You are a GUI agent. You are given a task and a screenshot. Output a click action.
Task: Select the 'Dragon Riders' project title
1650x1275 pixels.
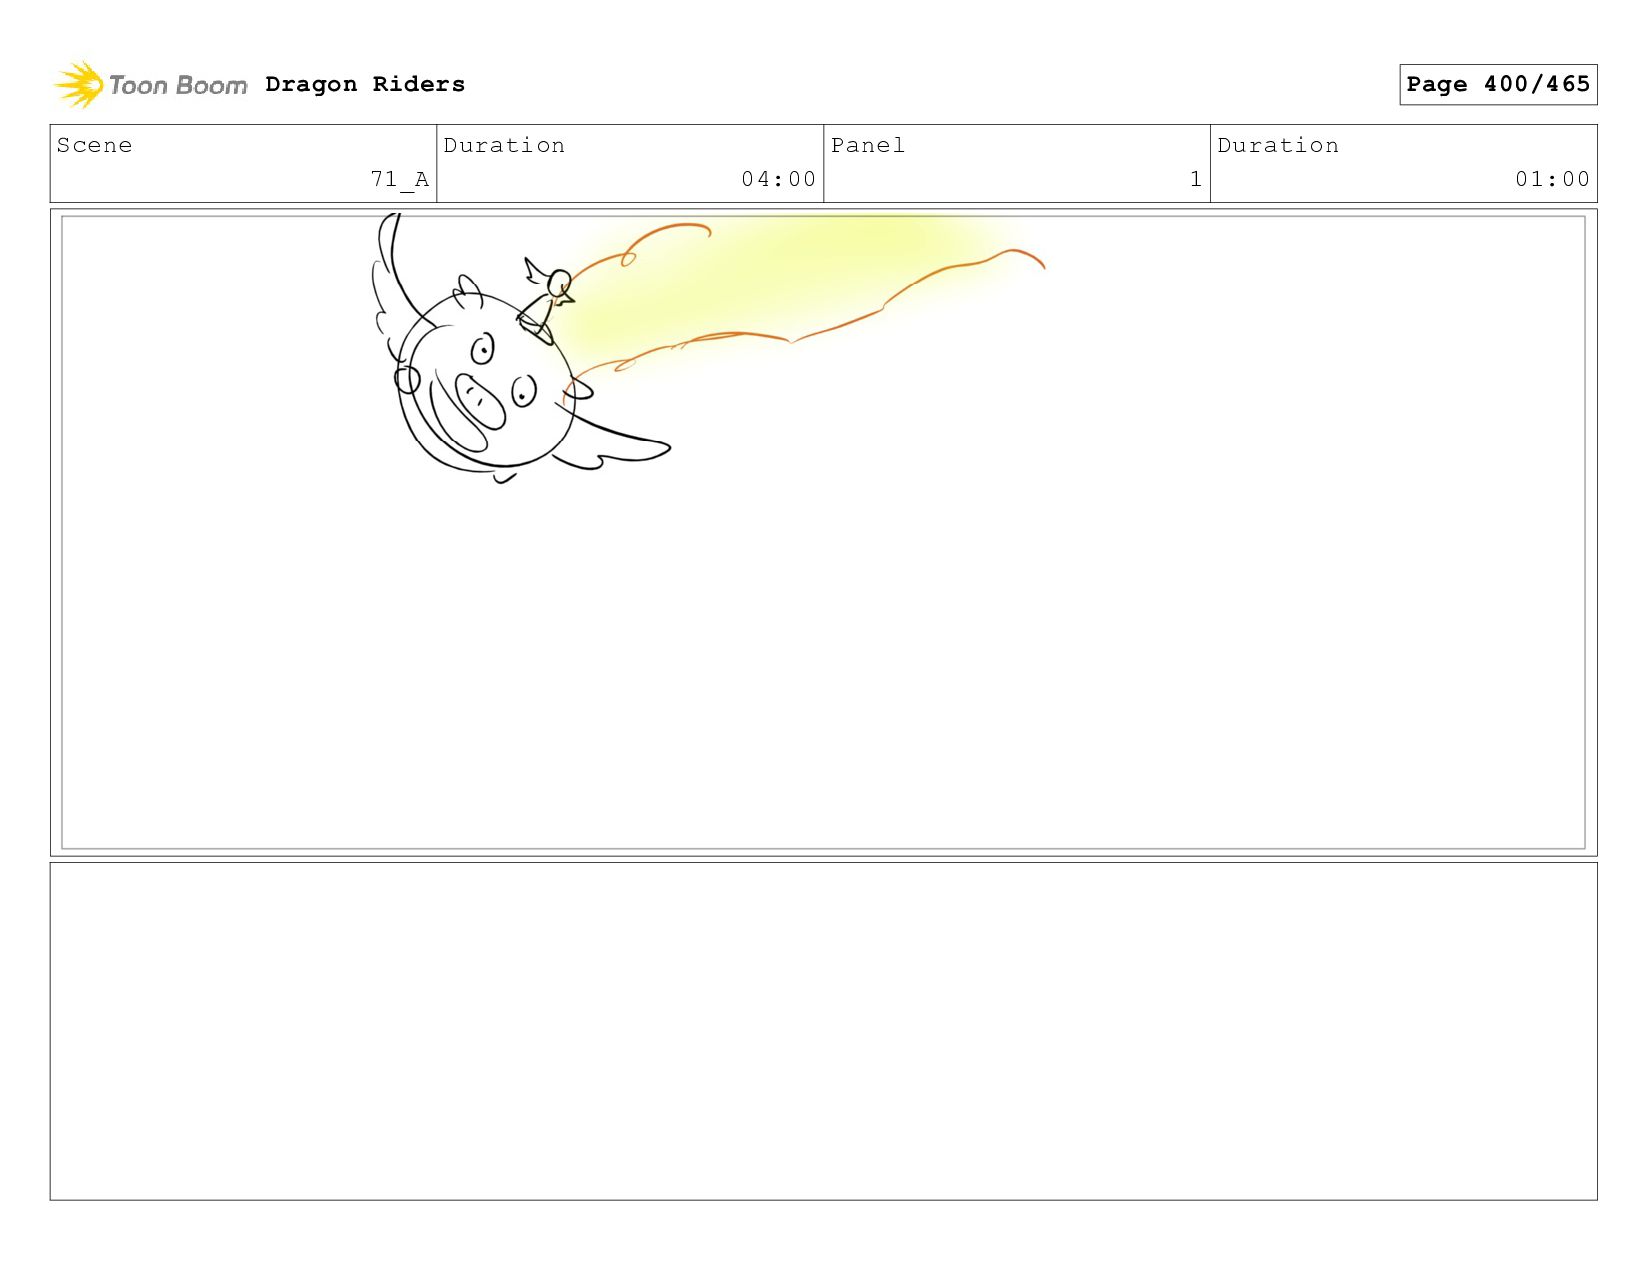click(365, 84)
